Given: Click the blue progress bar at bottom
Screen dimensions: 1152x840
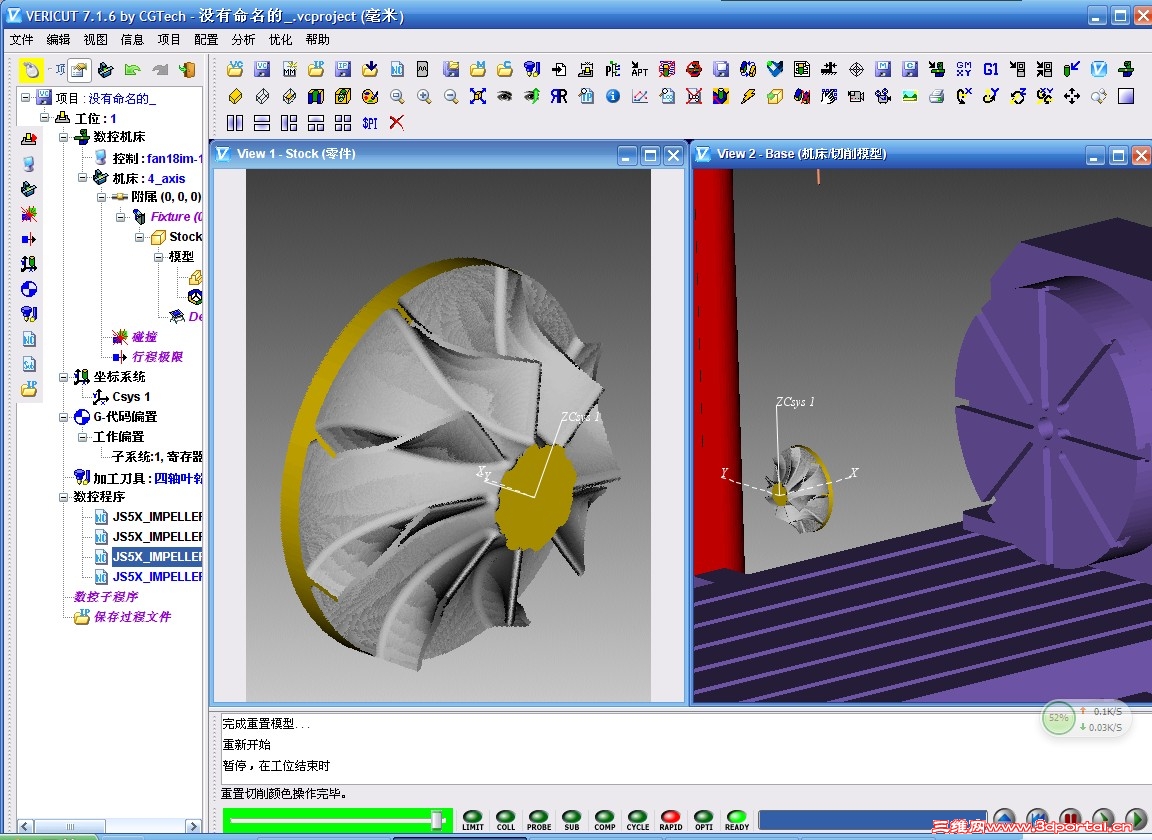Looking at the screenshot, I should click(x=871, y=819).
